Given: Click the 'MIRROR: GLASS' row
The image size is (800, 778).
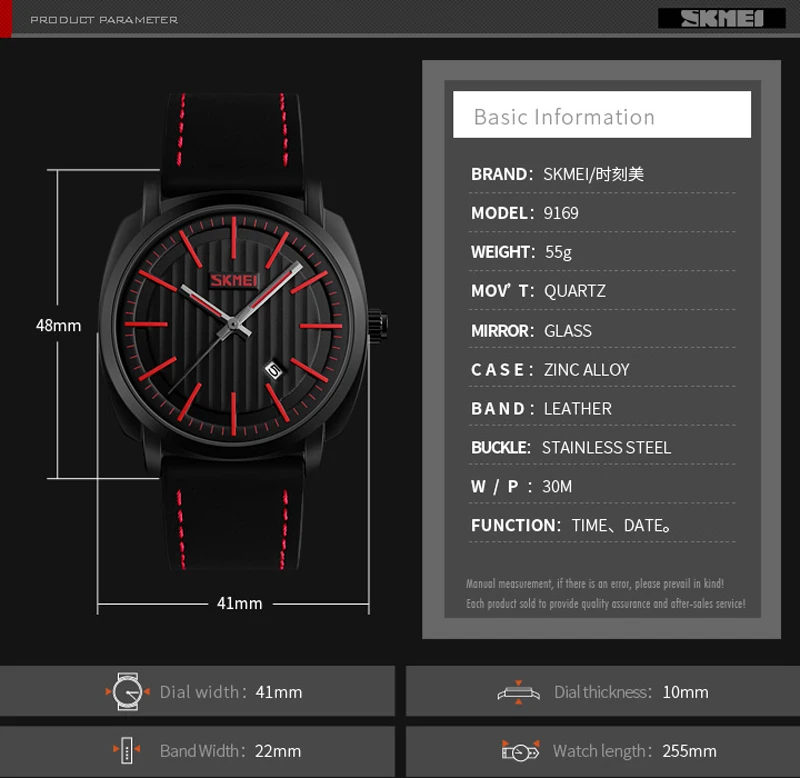Looking at the screenshot, I should click(x=602, y=331).
